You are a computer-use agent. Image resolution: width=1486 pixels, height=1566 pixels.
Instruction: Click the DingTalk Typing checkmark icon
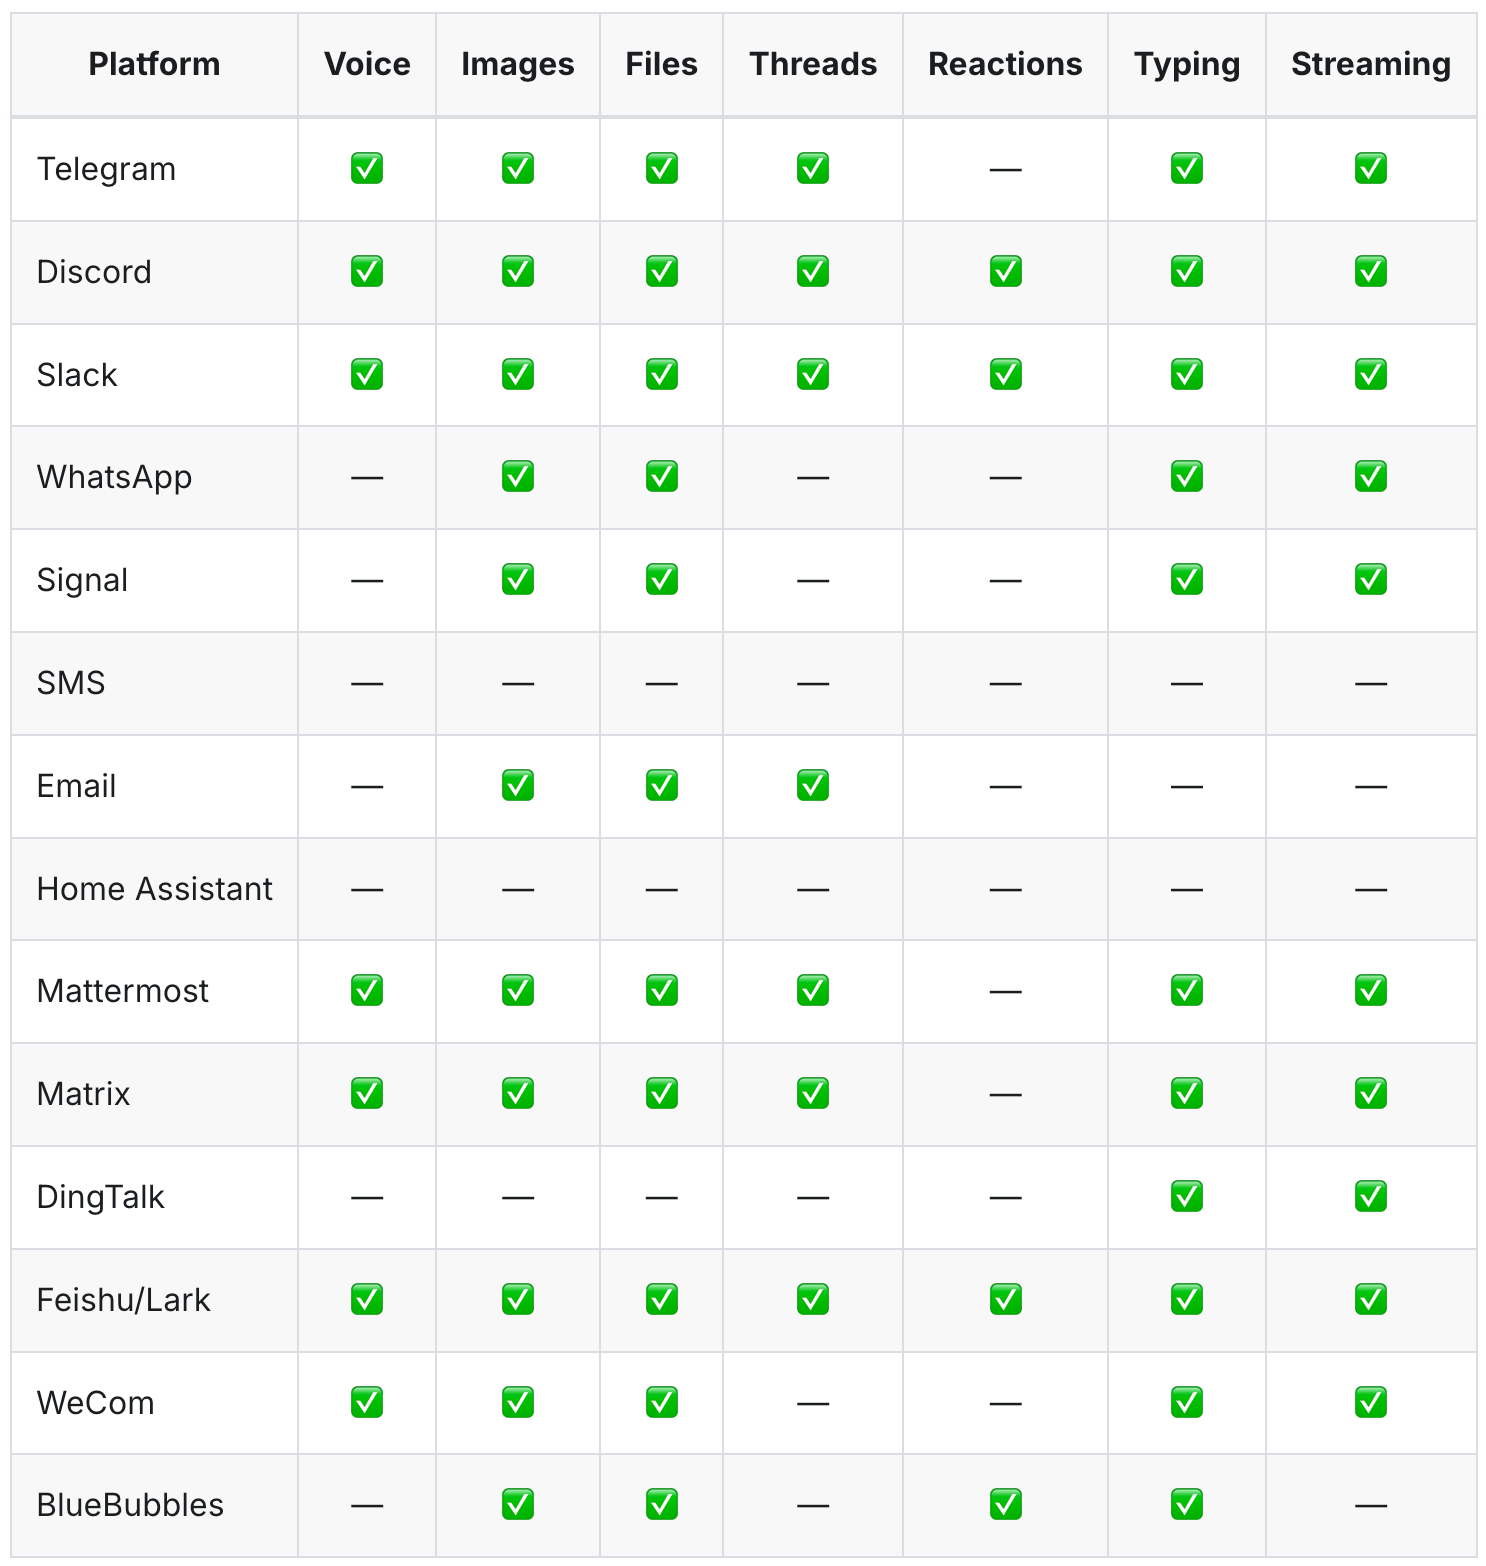[x=1186, y=1196]
